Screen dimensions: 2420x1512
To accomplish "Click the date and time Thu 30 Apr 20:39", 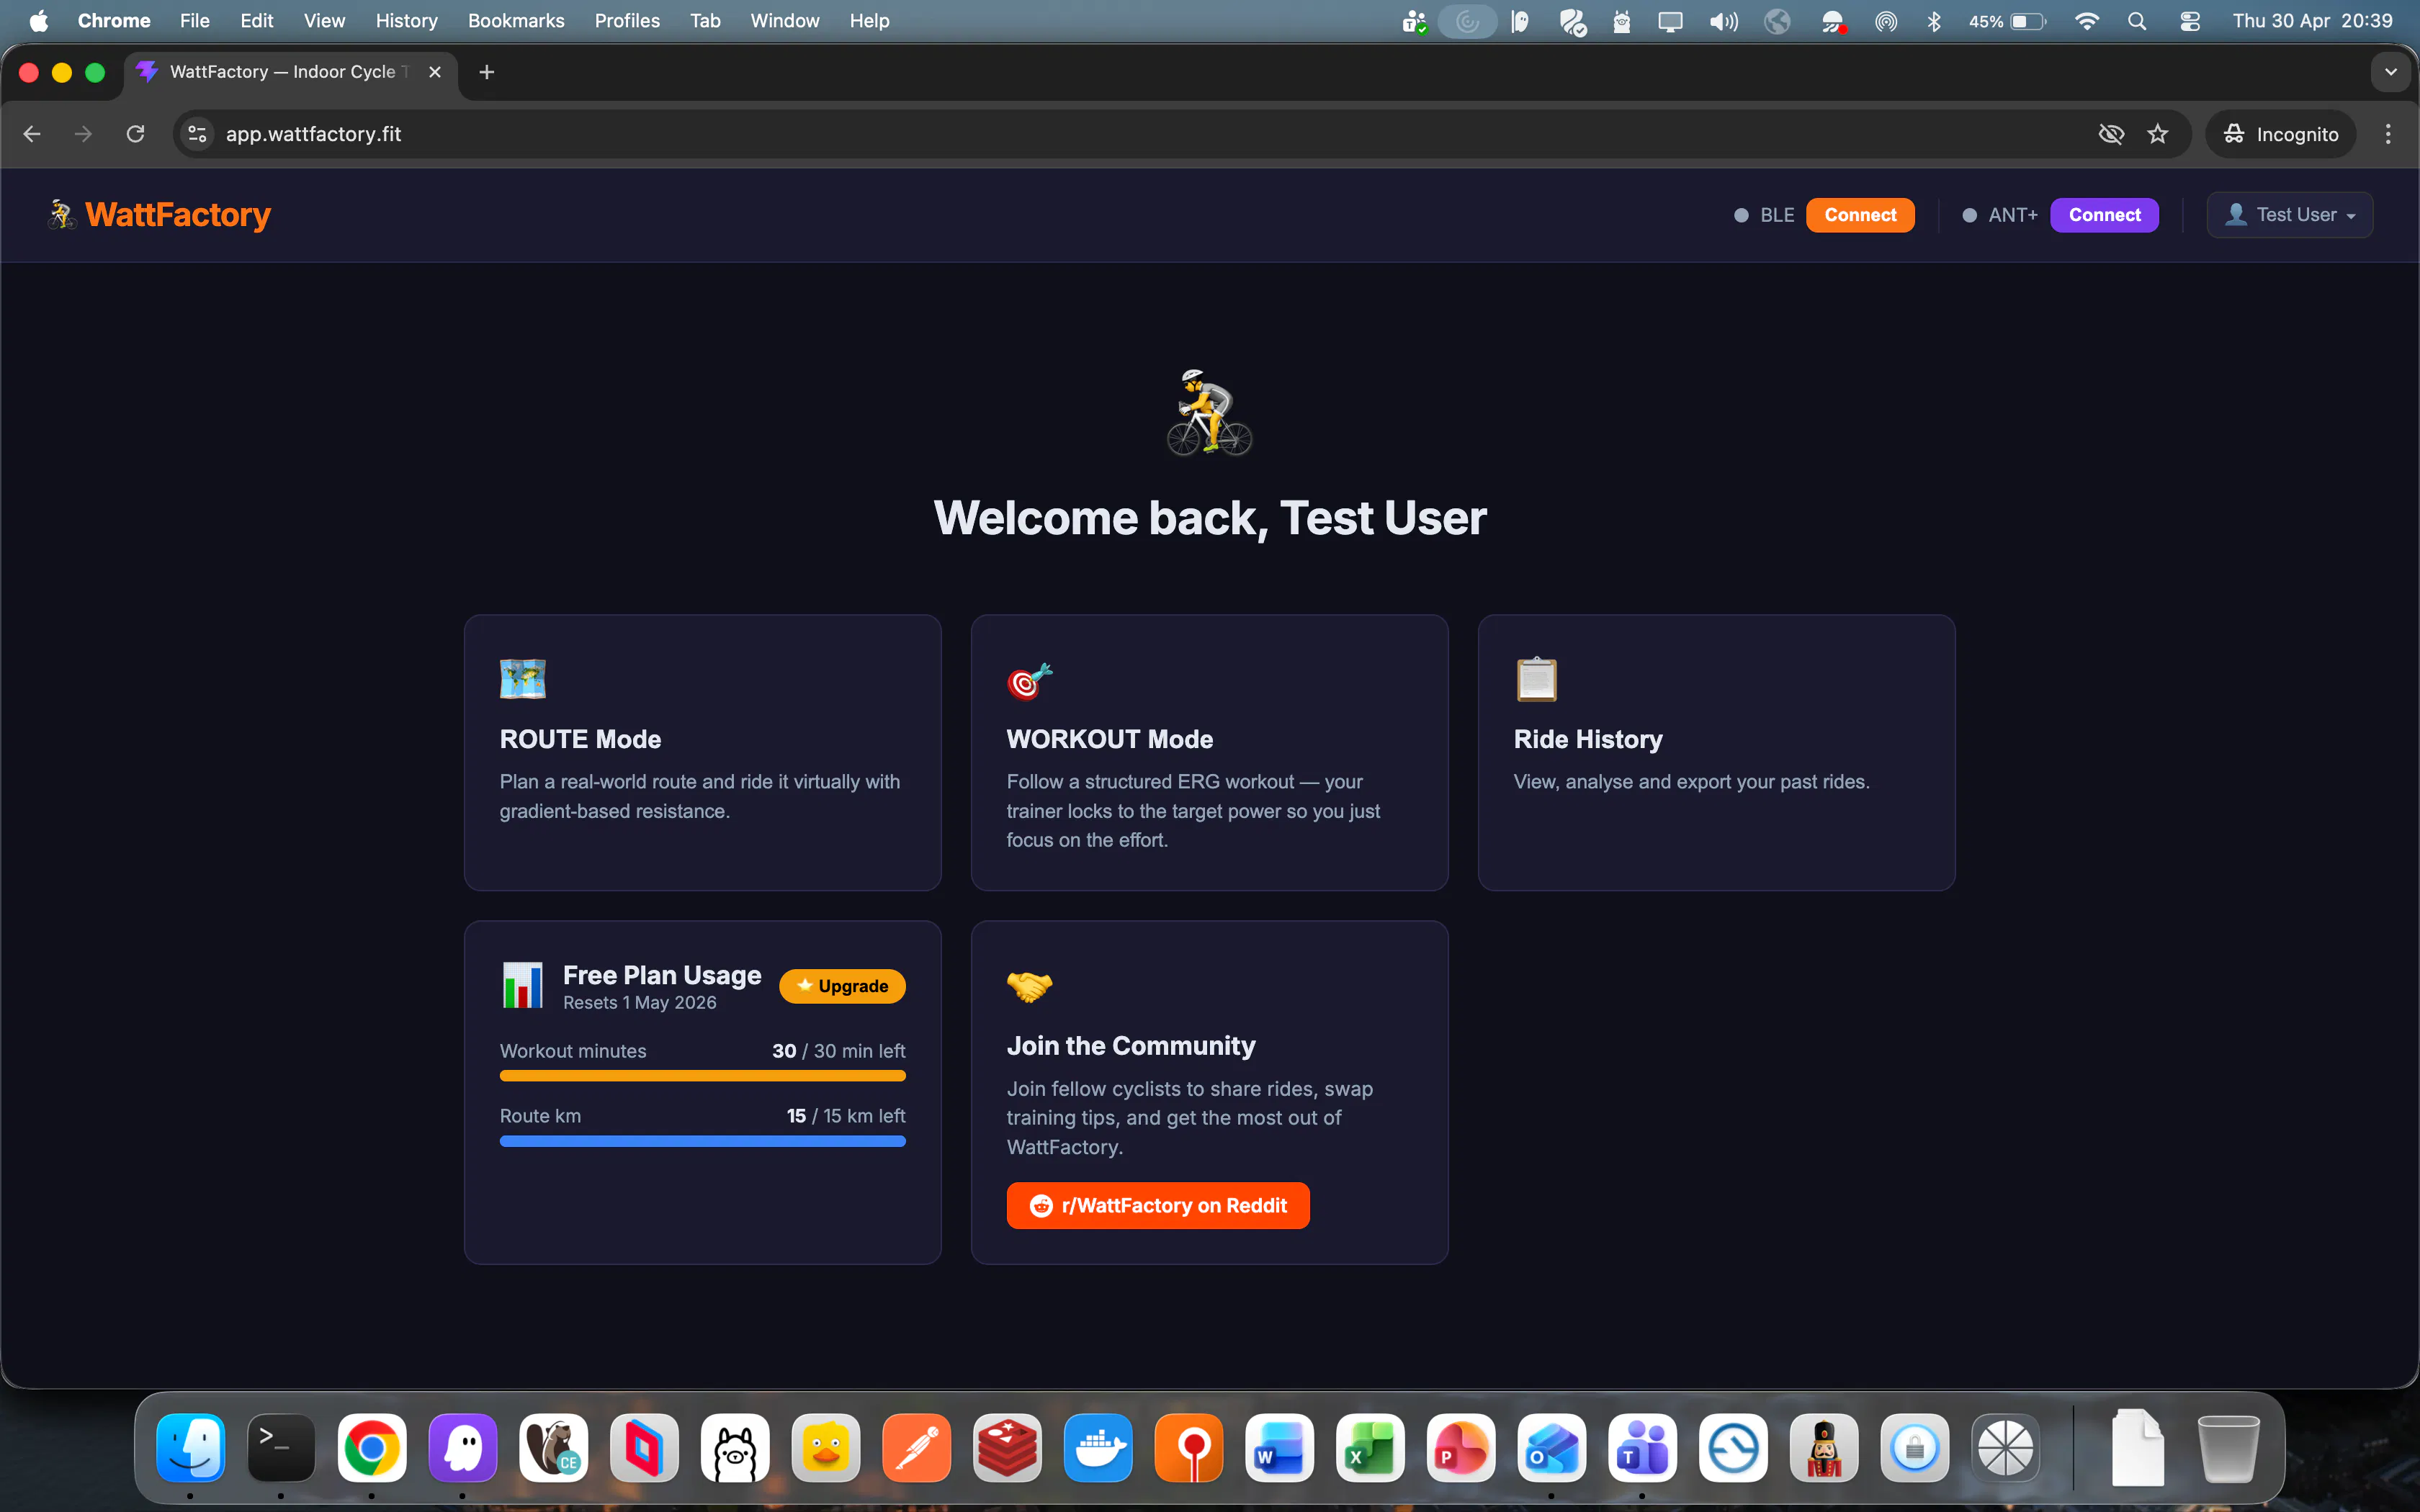I will pyautogui.click(x=2312, y=21).
